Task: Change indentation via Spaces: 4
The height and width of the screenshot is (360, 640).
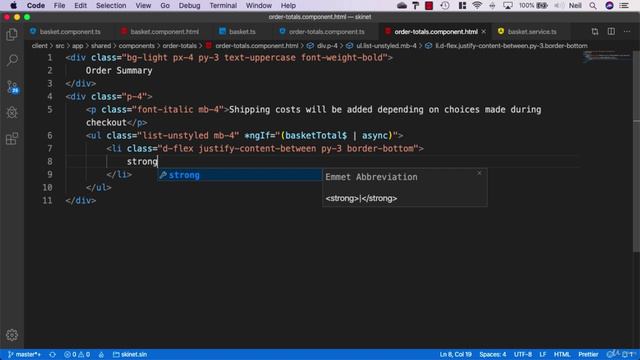Action: coord(493,354)
